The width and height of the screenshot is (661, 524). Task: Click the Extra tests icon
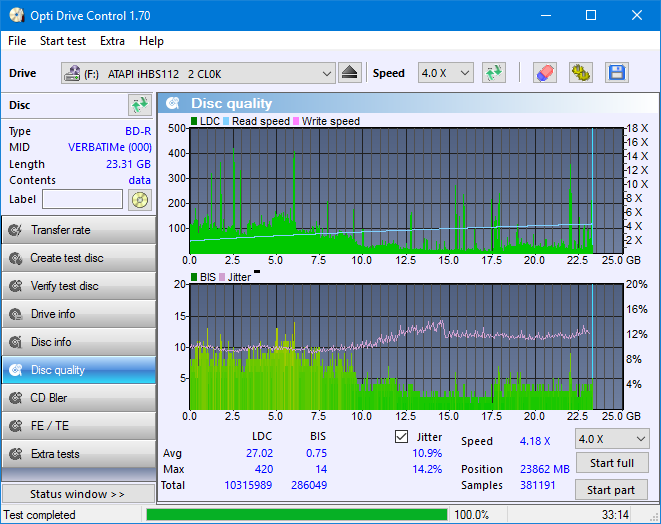tap(16, 454)
